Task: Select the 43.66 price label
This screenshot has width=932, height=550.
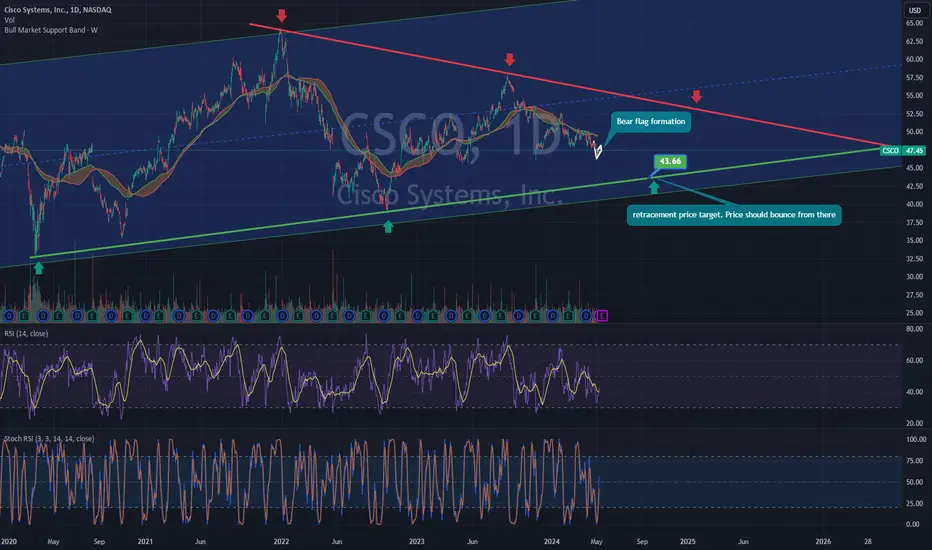Action: [670, 161]
